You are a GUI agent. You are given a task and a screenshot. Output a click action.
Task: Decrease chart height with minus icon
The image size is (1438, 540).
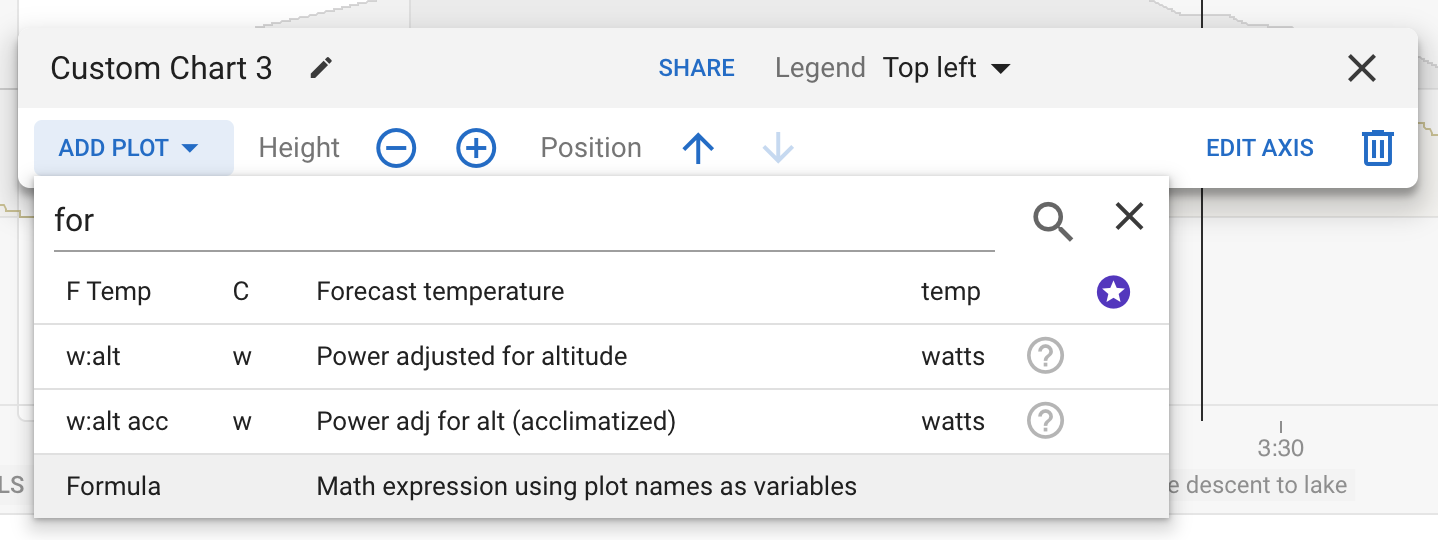pos(396,148)
